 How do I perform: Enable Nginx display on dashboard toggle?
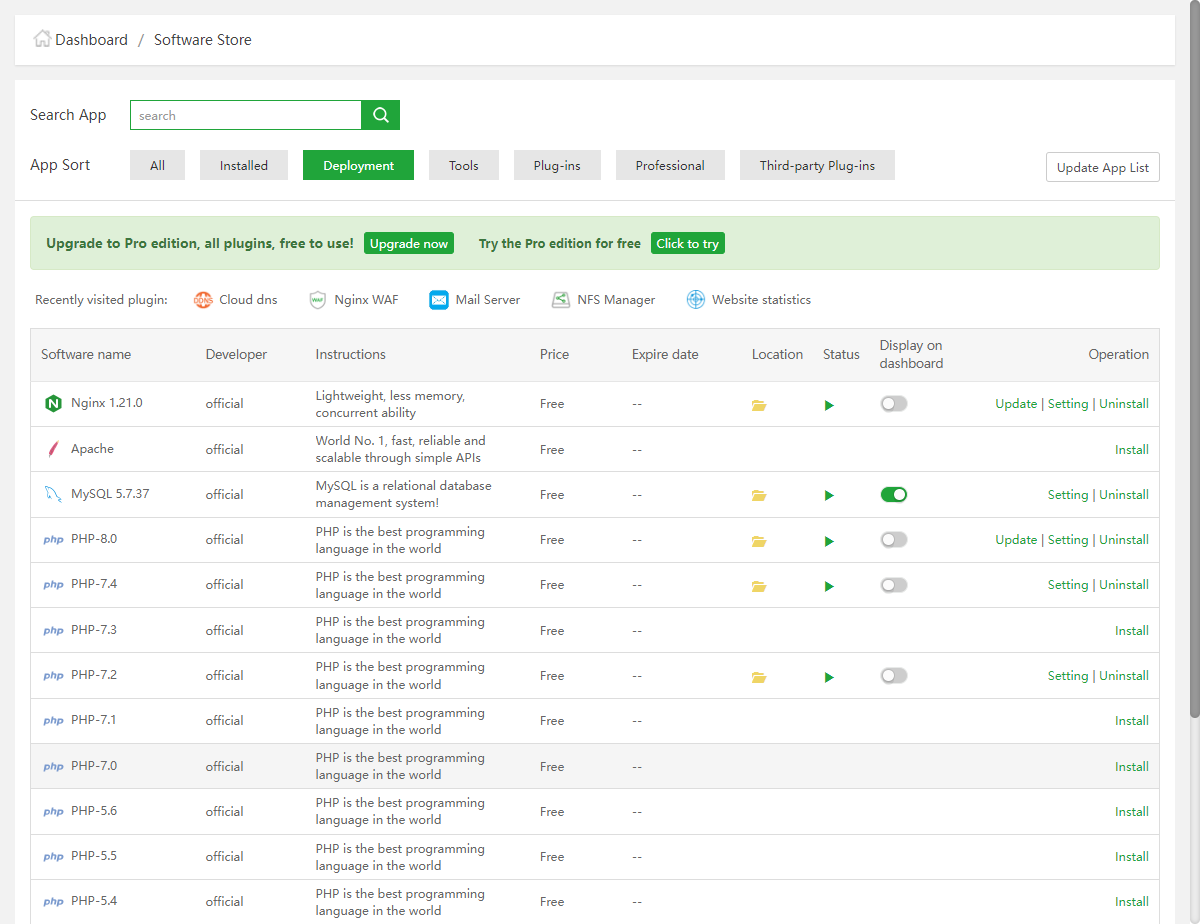[x=893, y=404]
